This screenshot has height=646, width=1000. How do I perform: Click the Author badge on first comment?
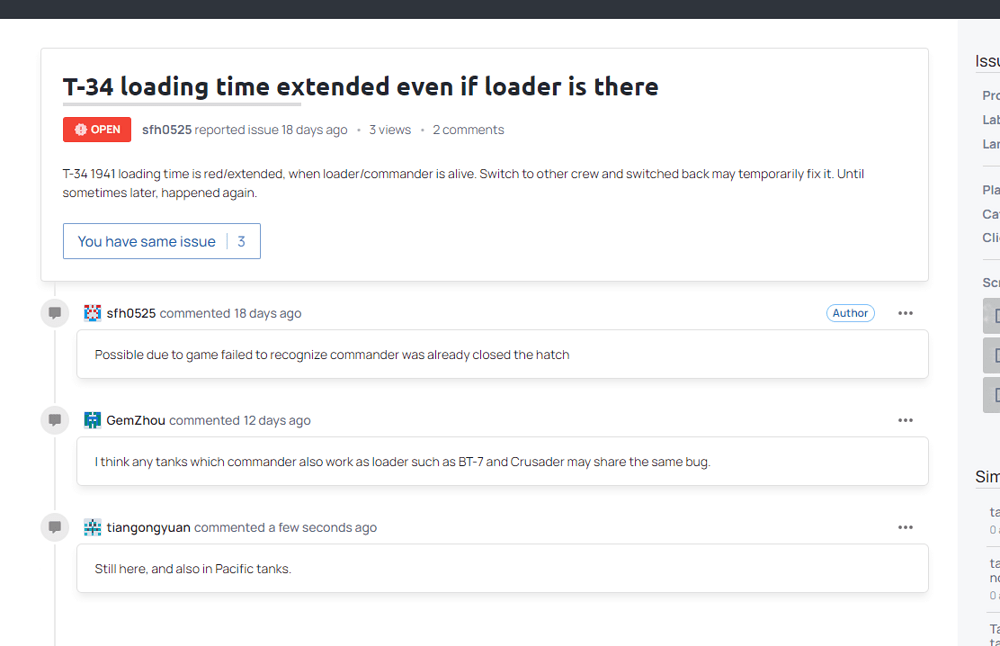coord(850,313)
